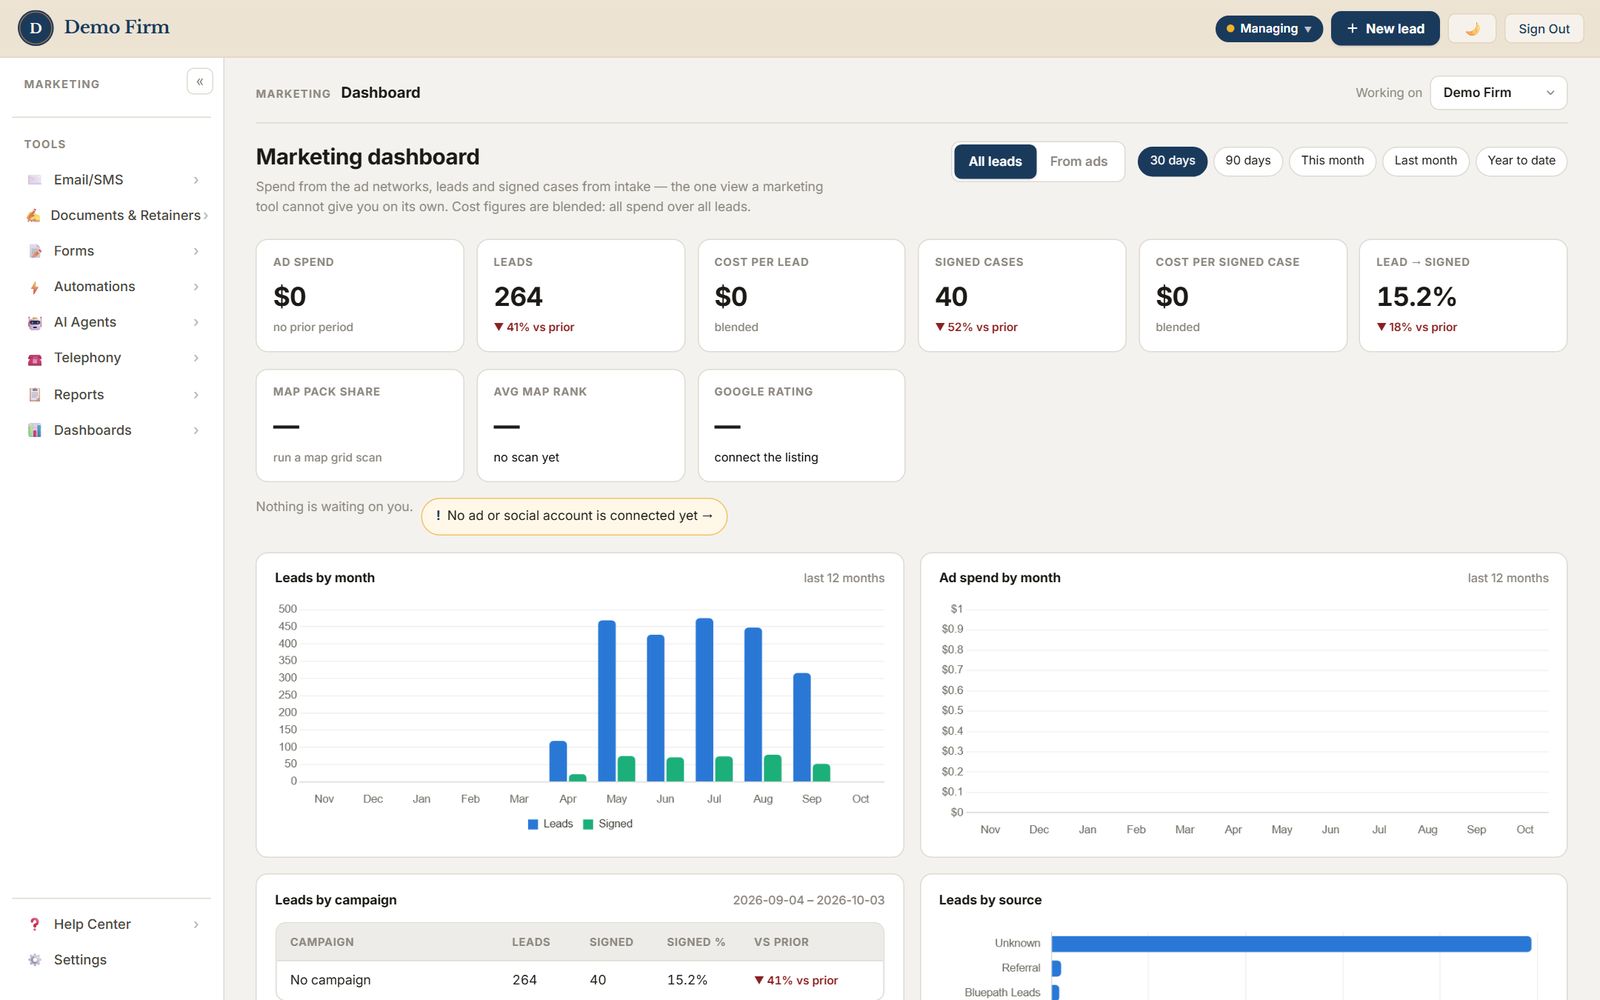Click the Telephony phone icon

(35, 358)
